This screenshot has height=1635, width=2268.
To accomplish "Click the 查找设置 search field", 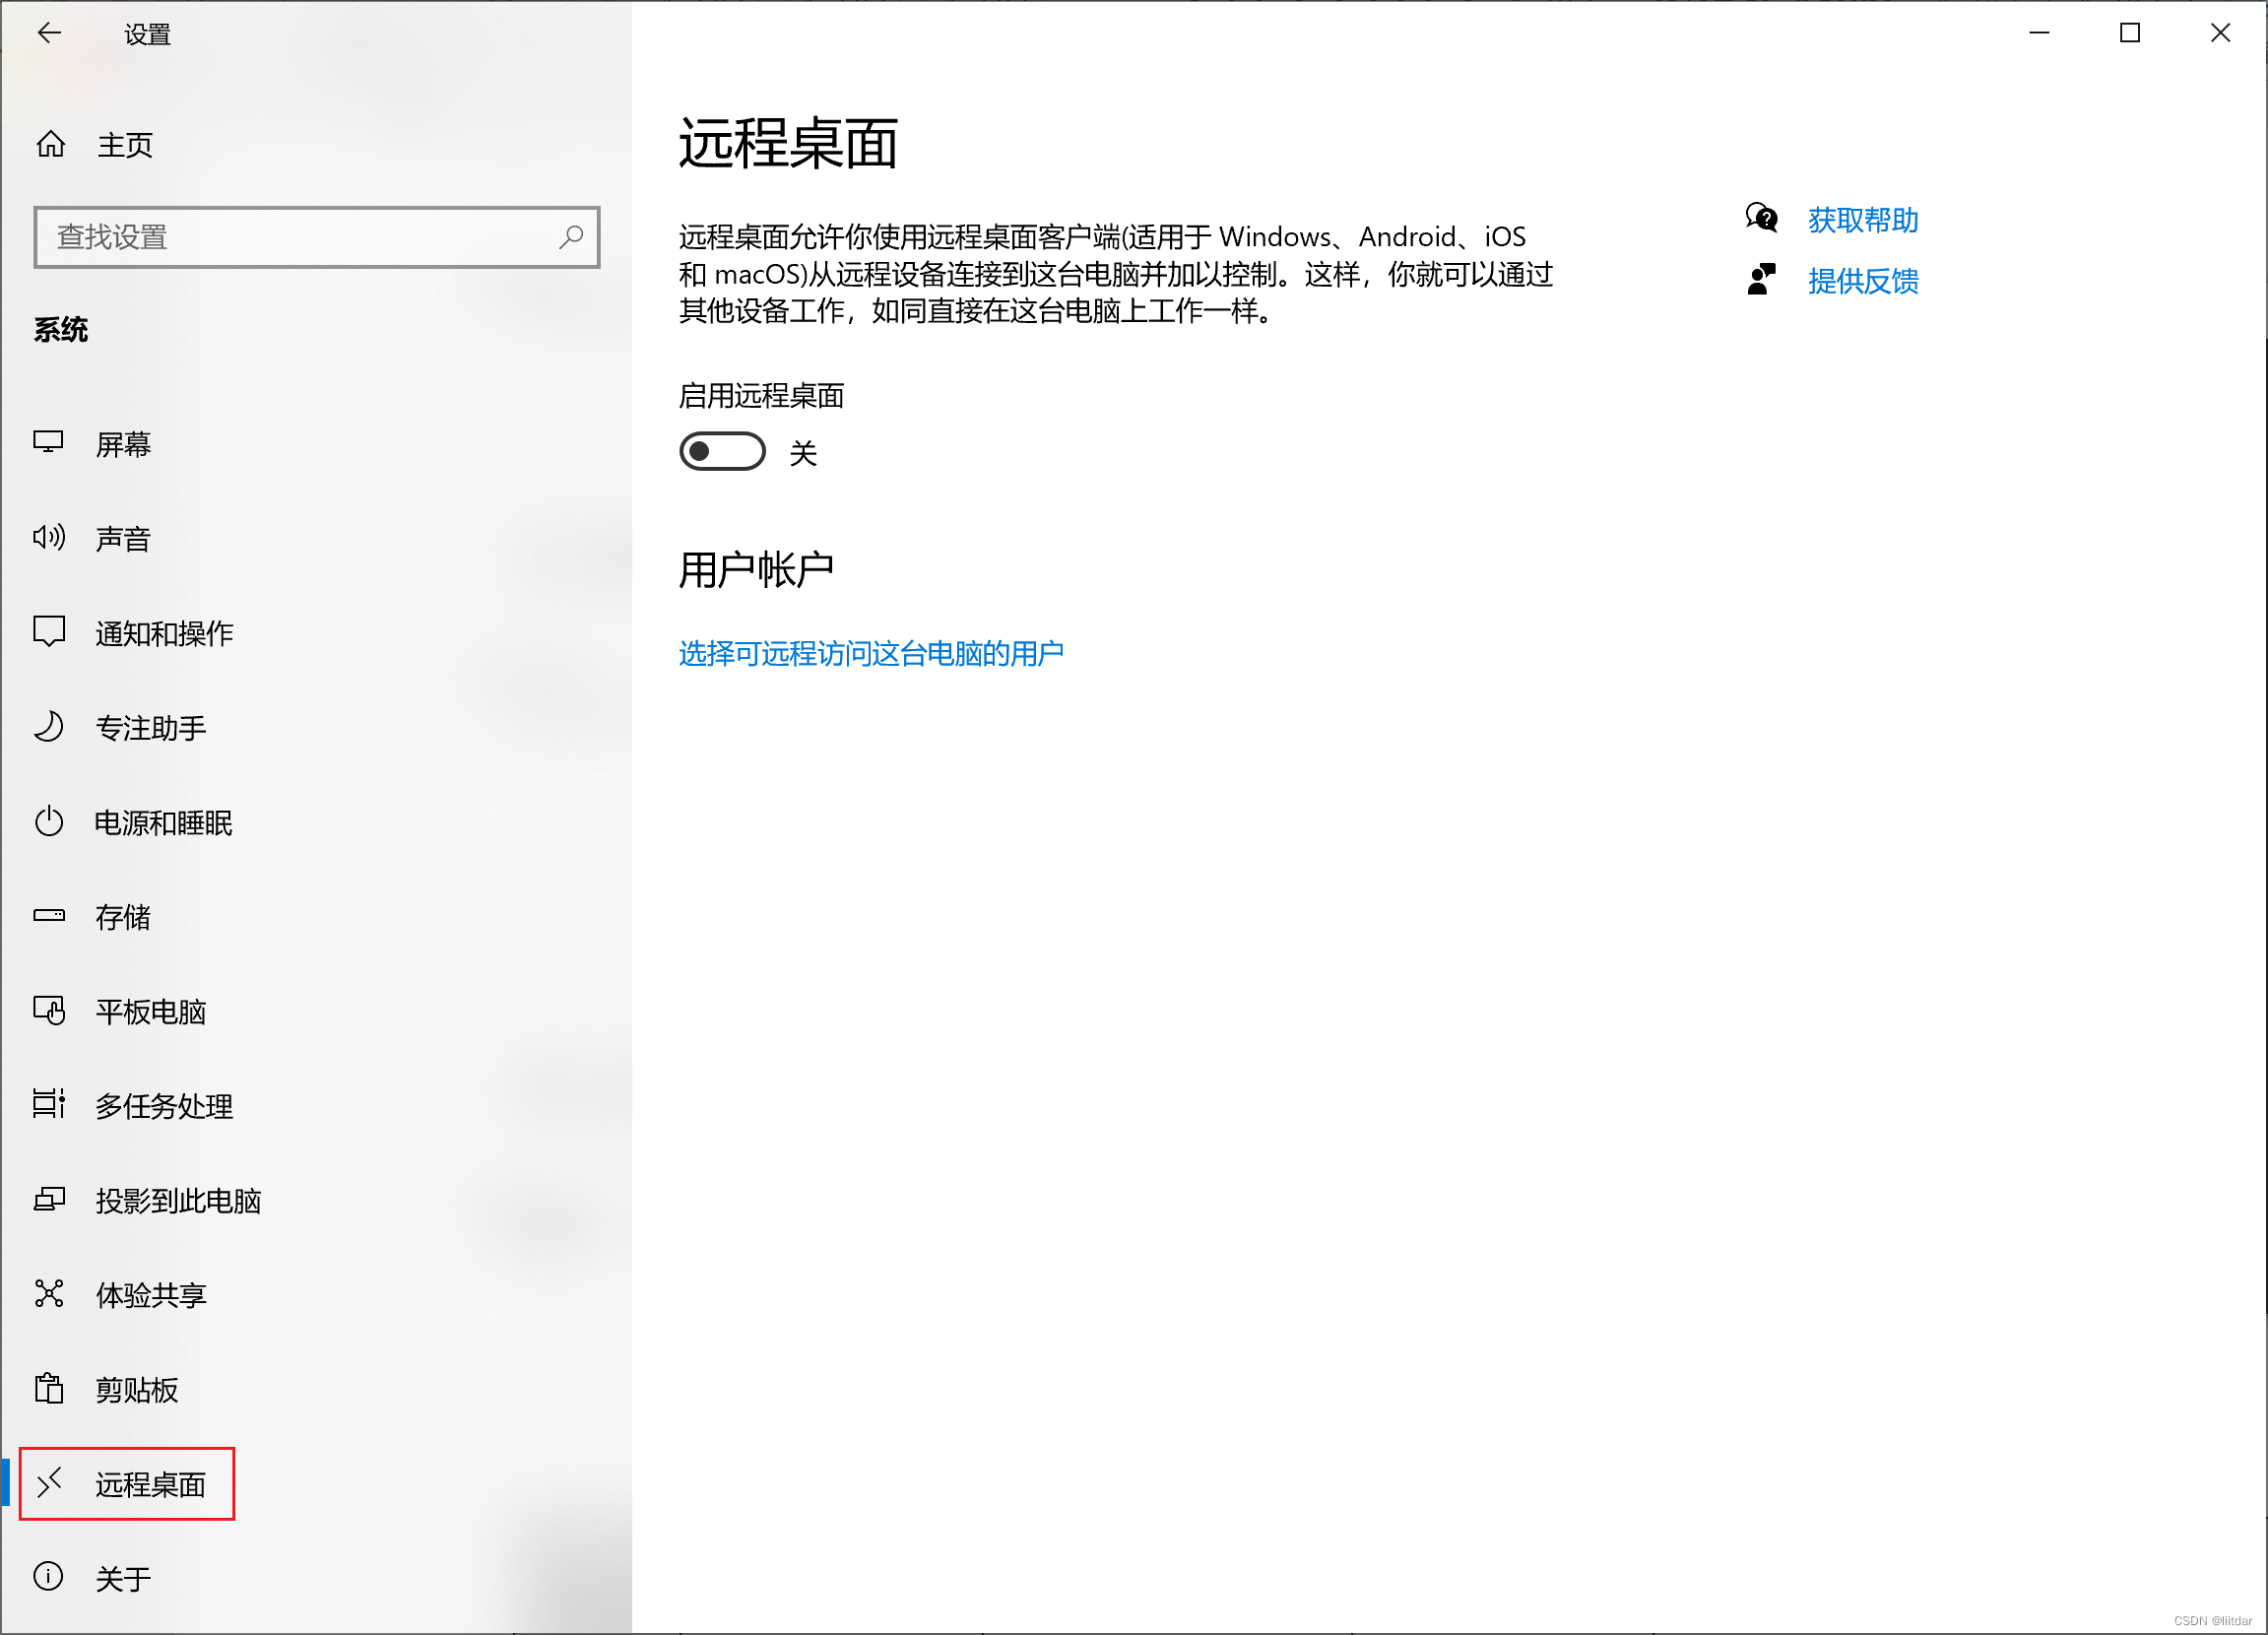I will point(300,237).
